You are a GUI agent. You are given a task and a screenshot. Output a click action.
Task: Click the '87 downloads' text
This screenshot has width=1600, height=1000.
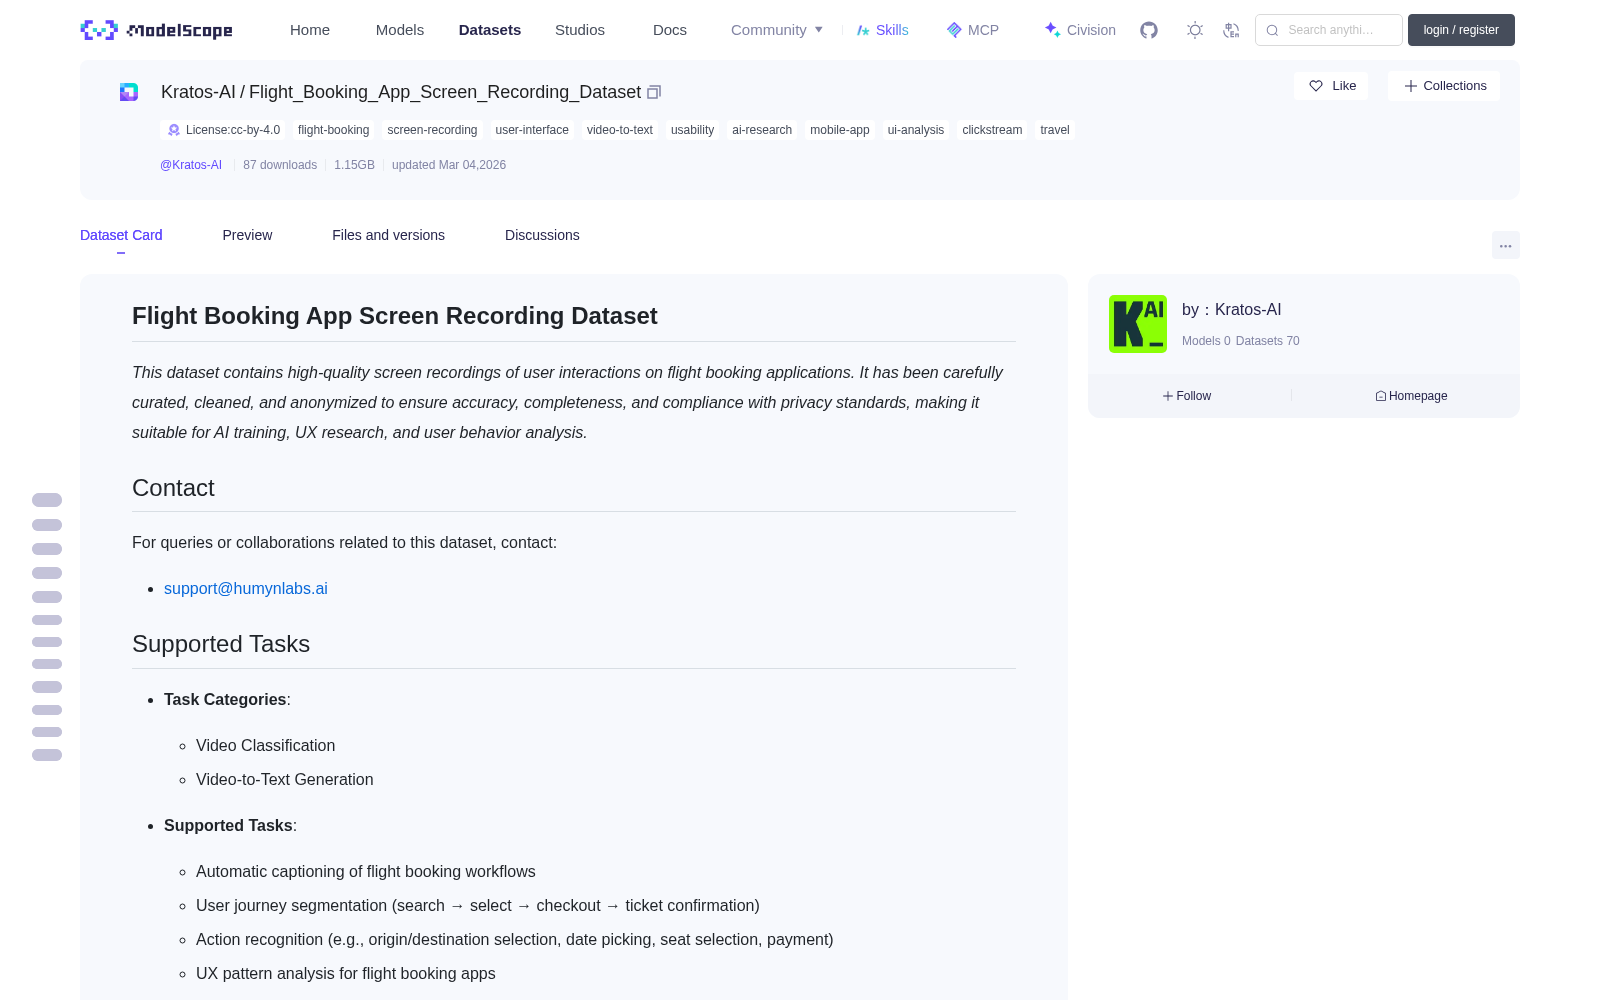(x=280, y=165)
